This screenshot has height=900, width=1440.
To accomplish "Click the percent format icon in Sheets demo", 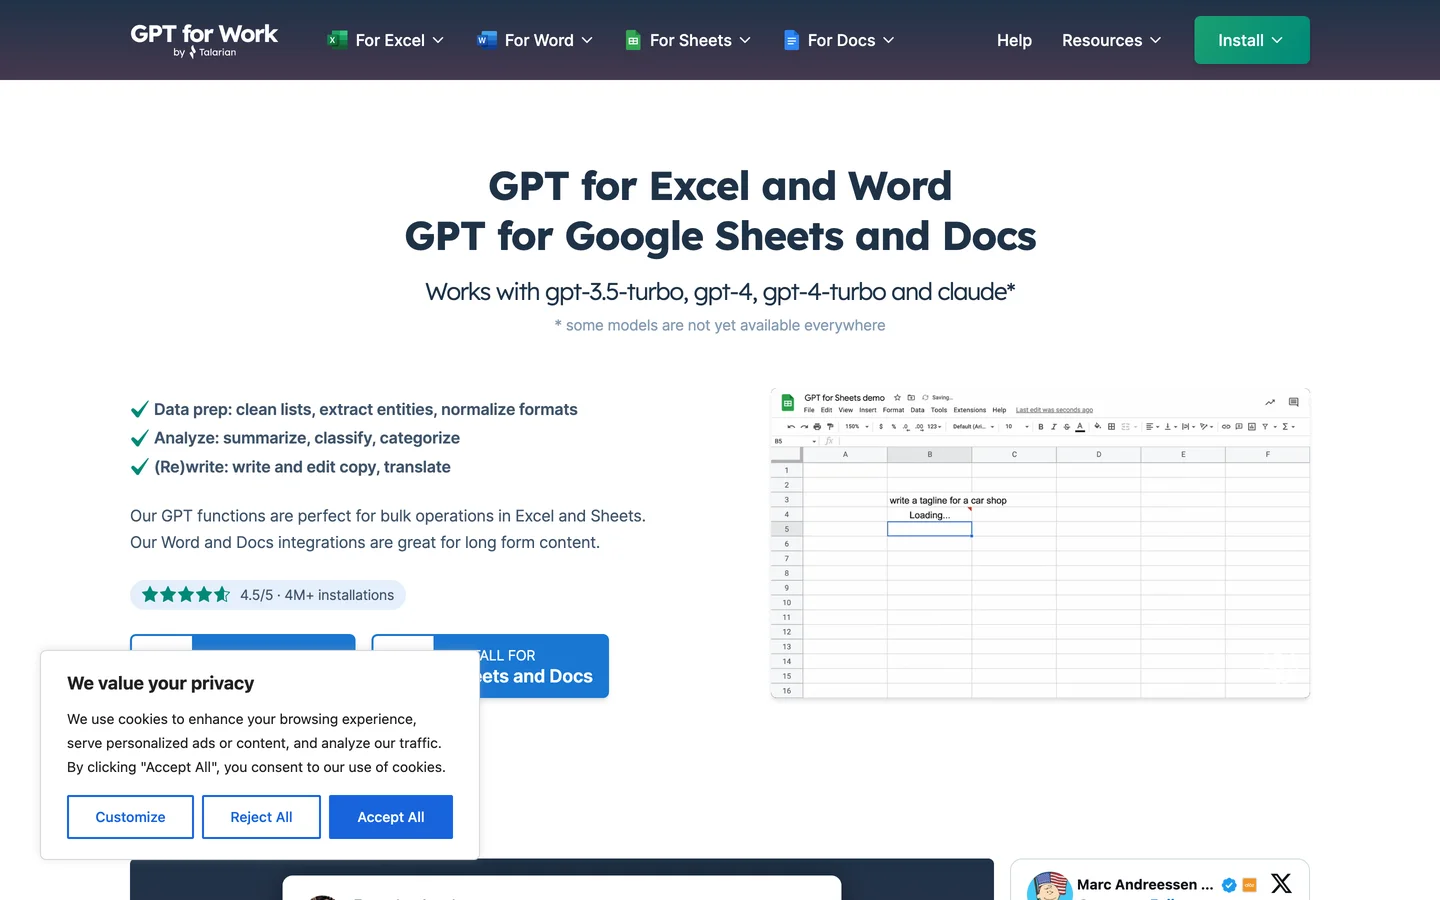I will point(894,427).
